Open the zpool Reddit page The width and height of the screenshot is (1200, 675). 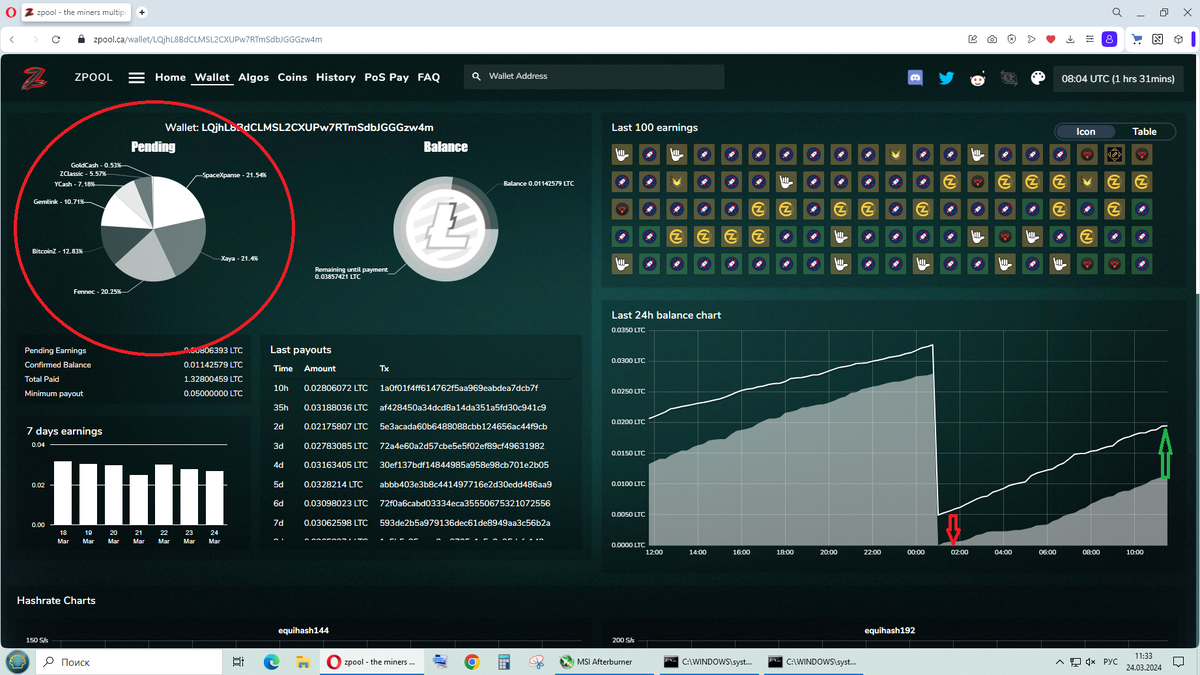click(x=977, y=78)
